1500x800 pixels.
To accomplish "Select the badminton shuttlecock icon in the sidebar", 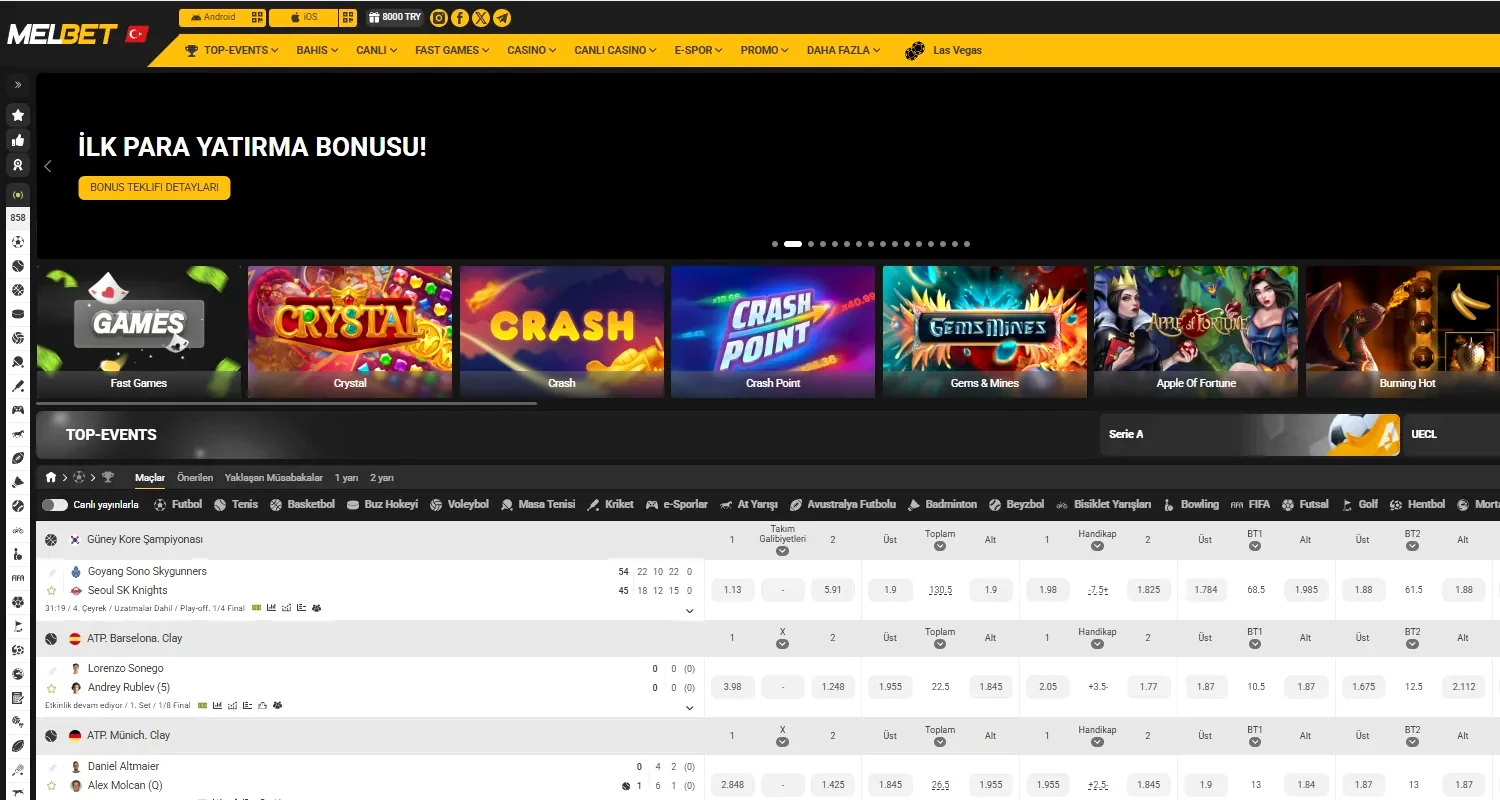I will (x=18, y=482).
